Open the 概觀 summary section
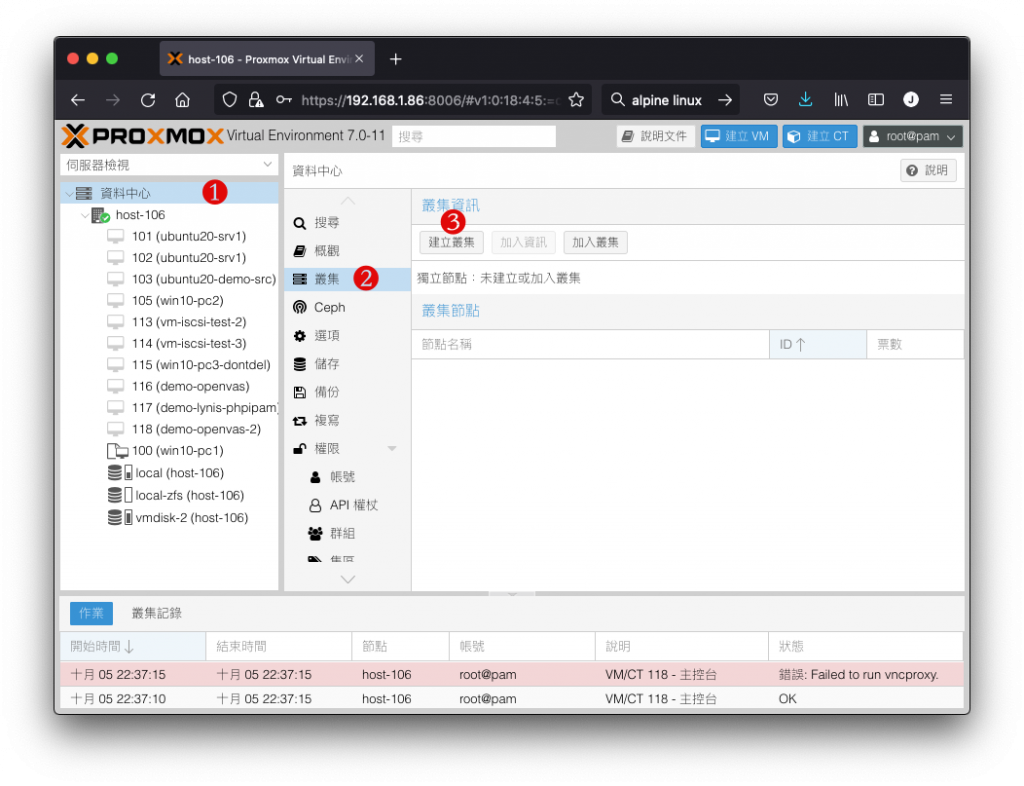 [347, 251]
